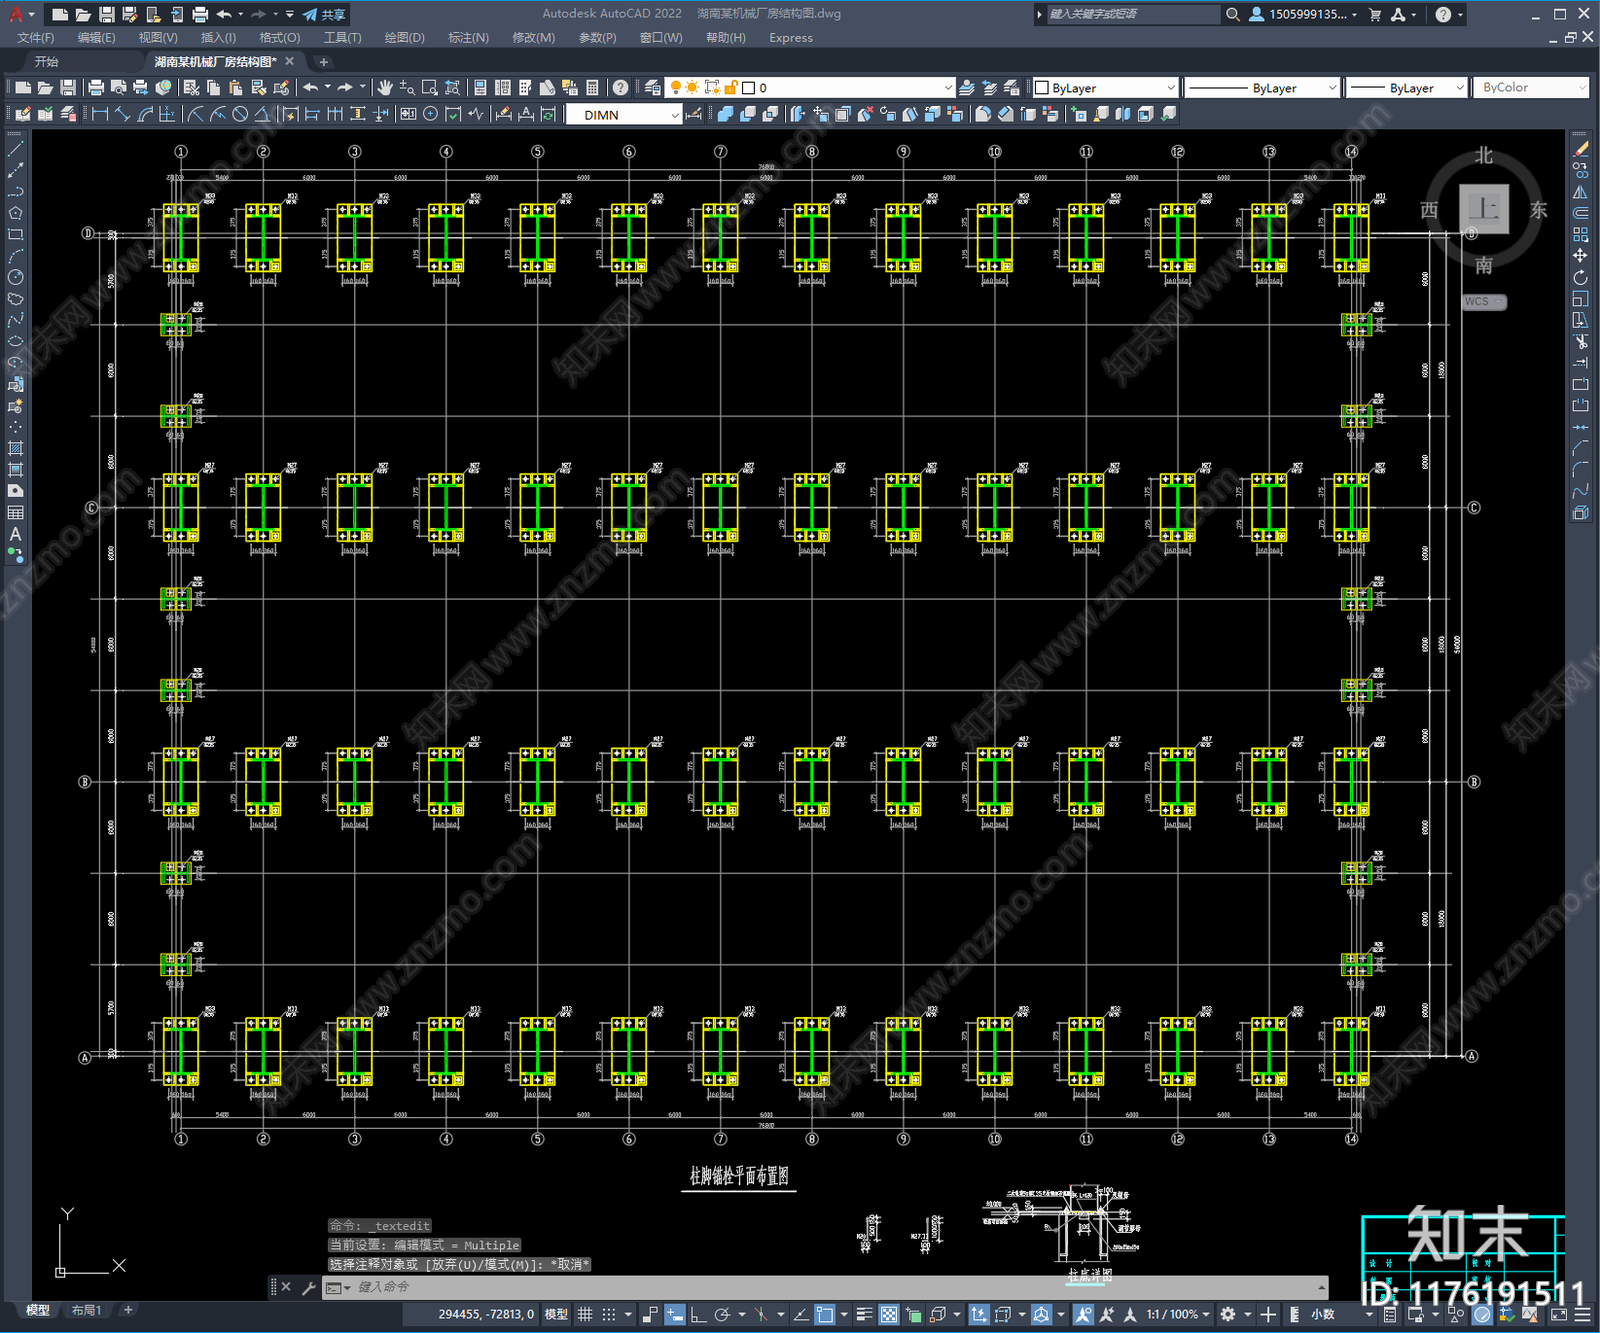Click the search keyword input box
The height and width of the screenshot is (1333, 1600).
point(1132,14)
